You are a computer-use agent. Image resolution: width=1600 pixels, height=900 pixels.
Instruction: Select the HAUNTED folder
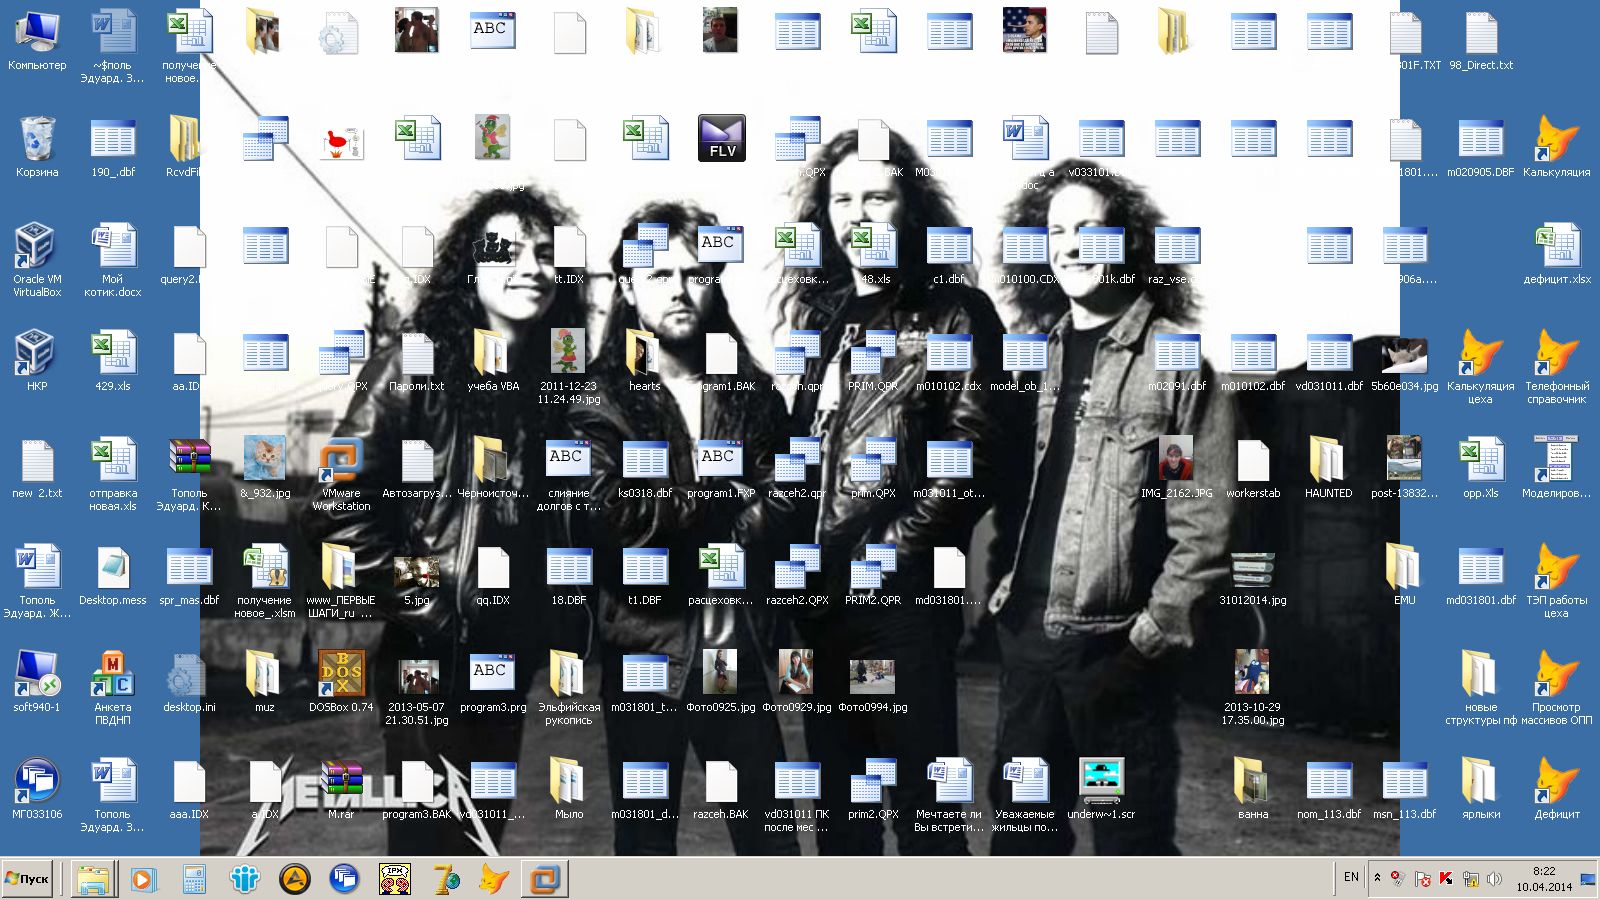(x=1329, y=468)
